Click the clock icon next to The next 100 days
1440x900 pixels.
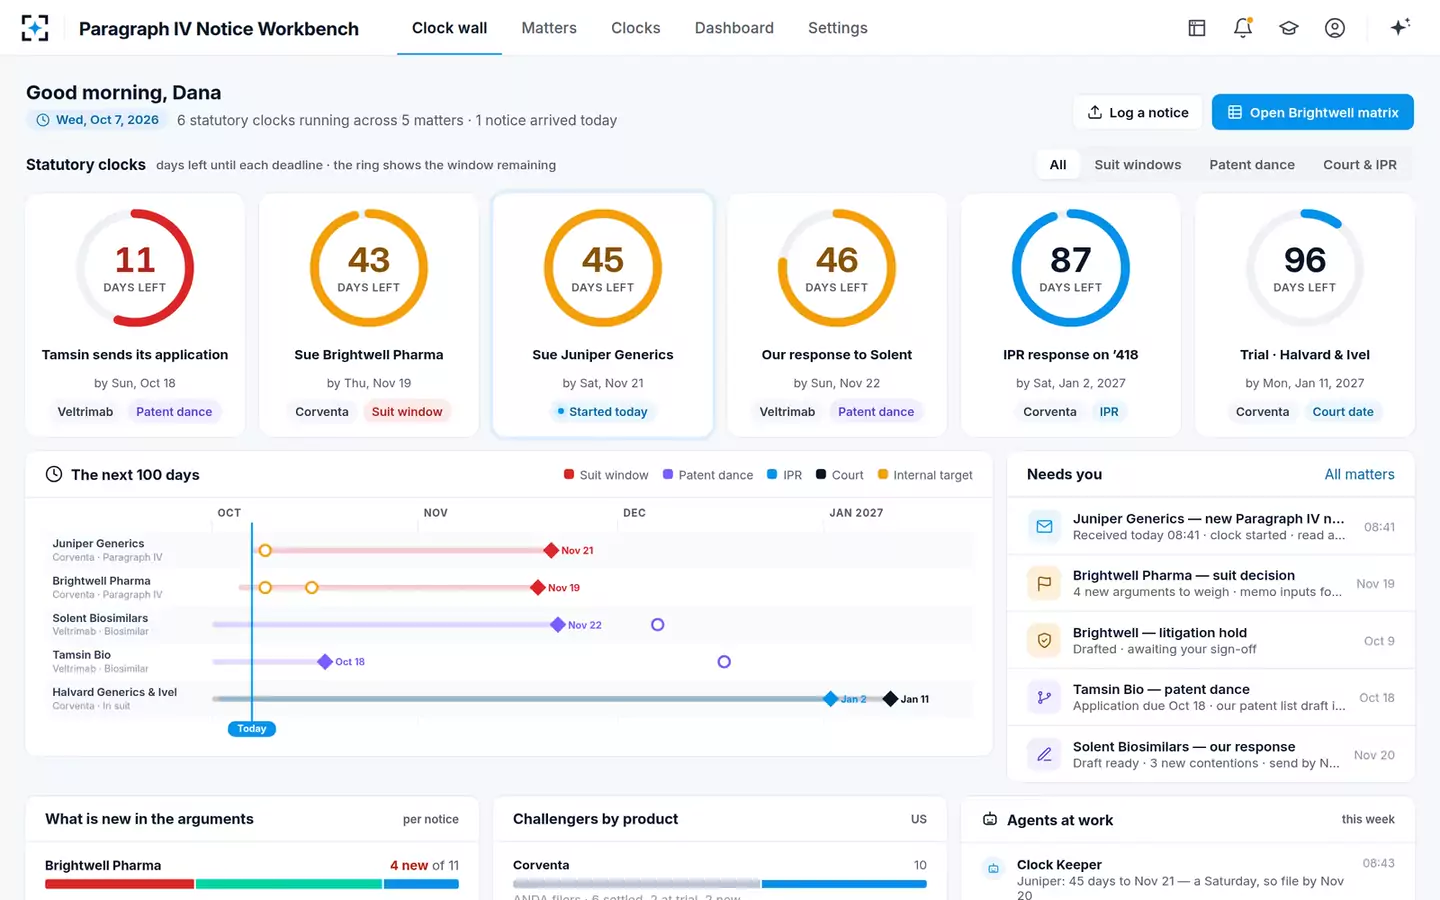click(x=54, y=474)
